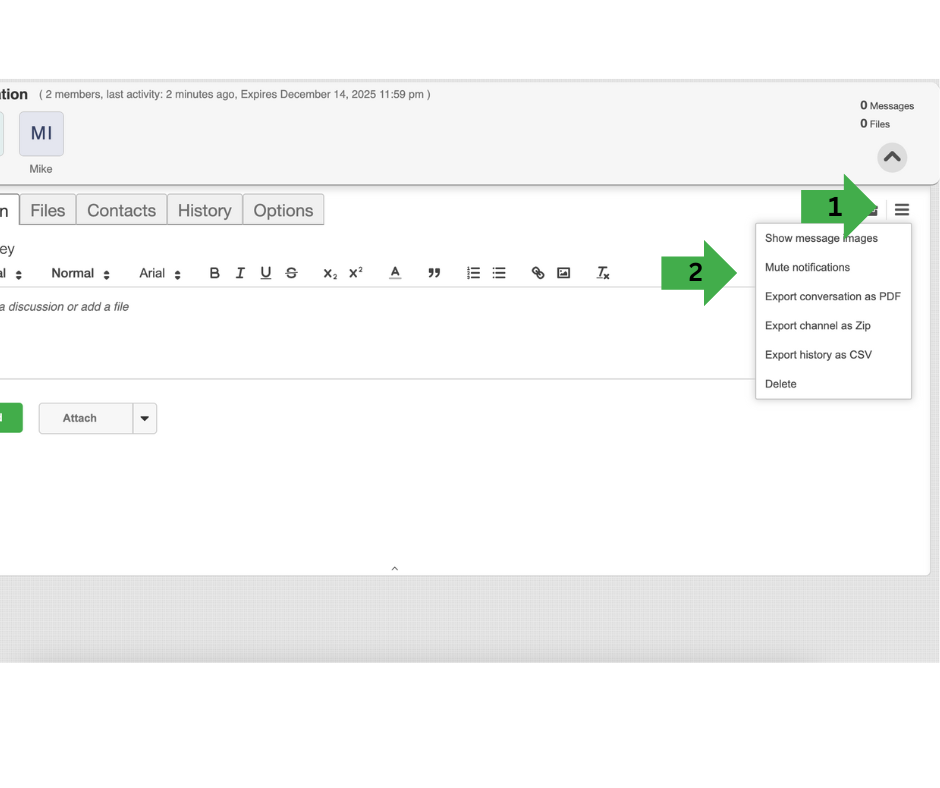The width and height of the screenshot is (940, 788).
Task: Open the Arial font dropdown
Action: coord(159,273)
